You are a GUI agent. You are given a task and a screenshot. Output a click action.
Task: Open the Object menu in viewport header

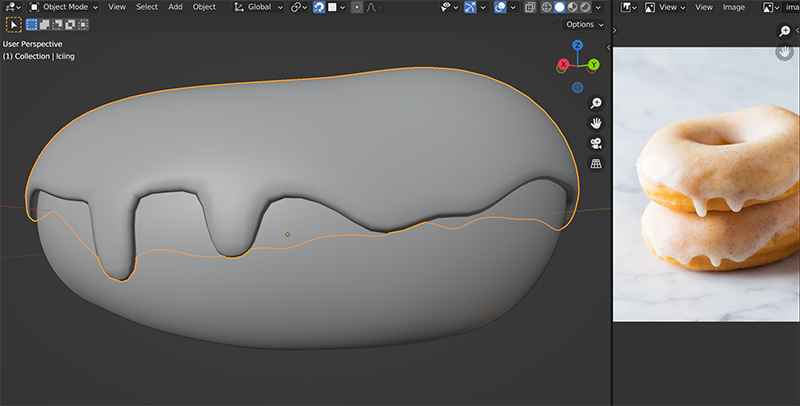click(204, 7)
